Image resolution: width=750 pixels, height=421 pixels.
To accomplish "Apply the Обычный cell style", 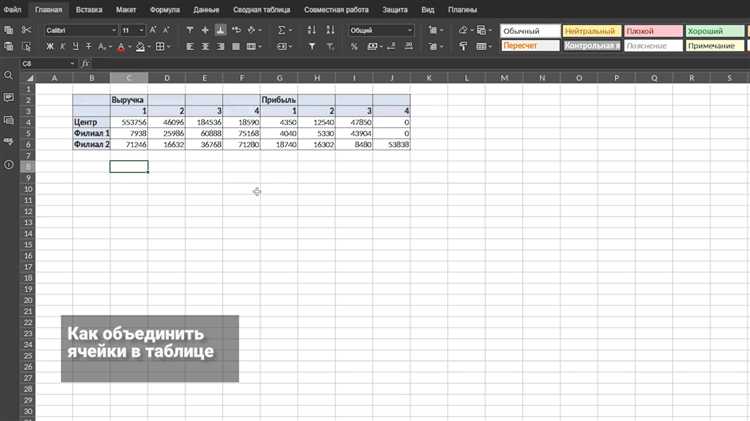I will (x=530, y=31).
